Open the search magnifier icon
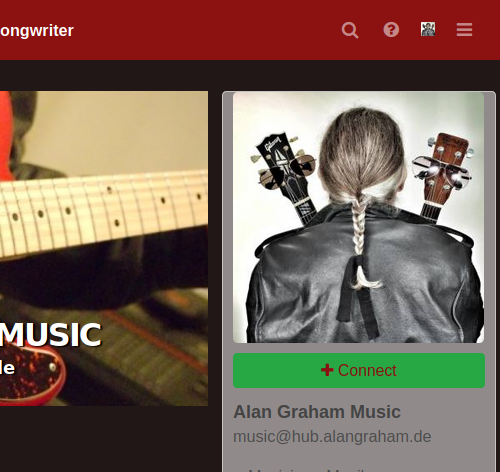500x472 pixels. click(x=350, y=30)
